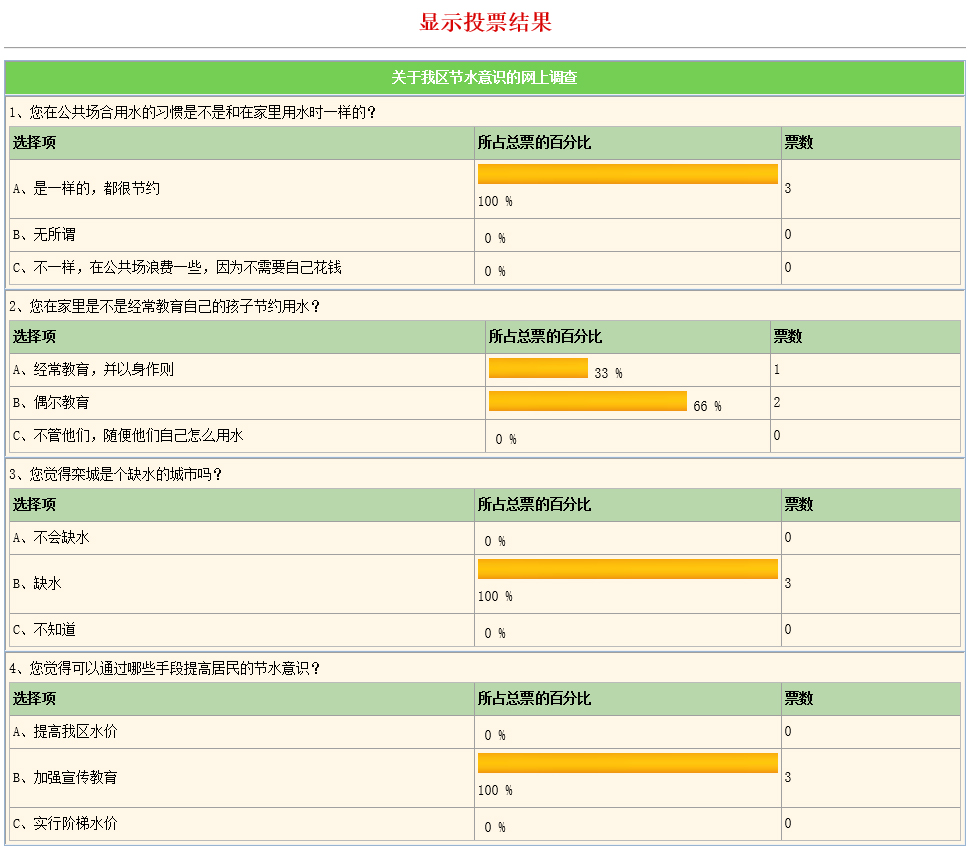Click option B、偶尔教育
The height and width of the screenshot is (850, 970).
[x=51, y=403]
